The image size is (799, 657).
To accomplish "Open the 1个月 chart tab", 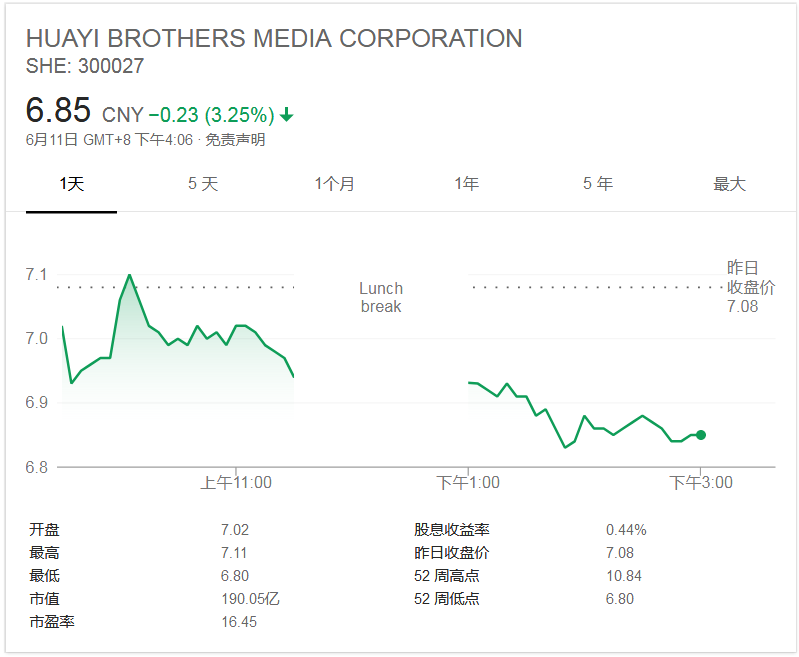I will tap(334, 184).
